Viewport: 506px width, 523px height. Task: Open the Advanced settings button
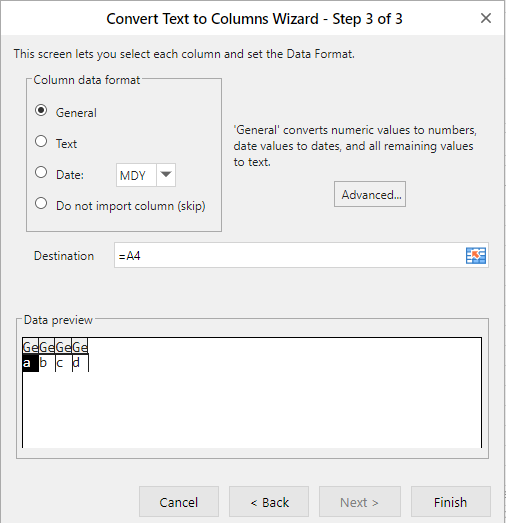point(370,194)
